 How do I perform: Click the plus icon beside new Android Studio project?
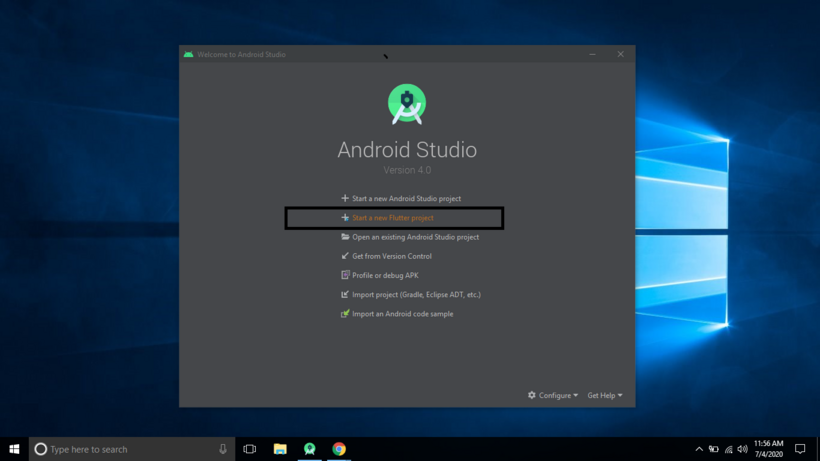pos(345,199)
